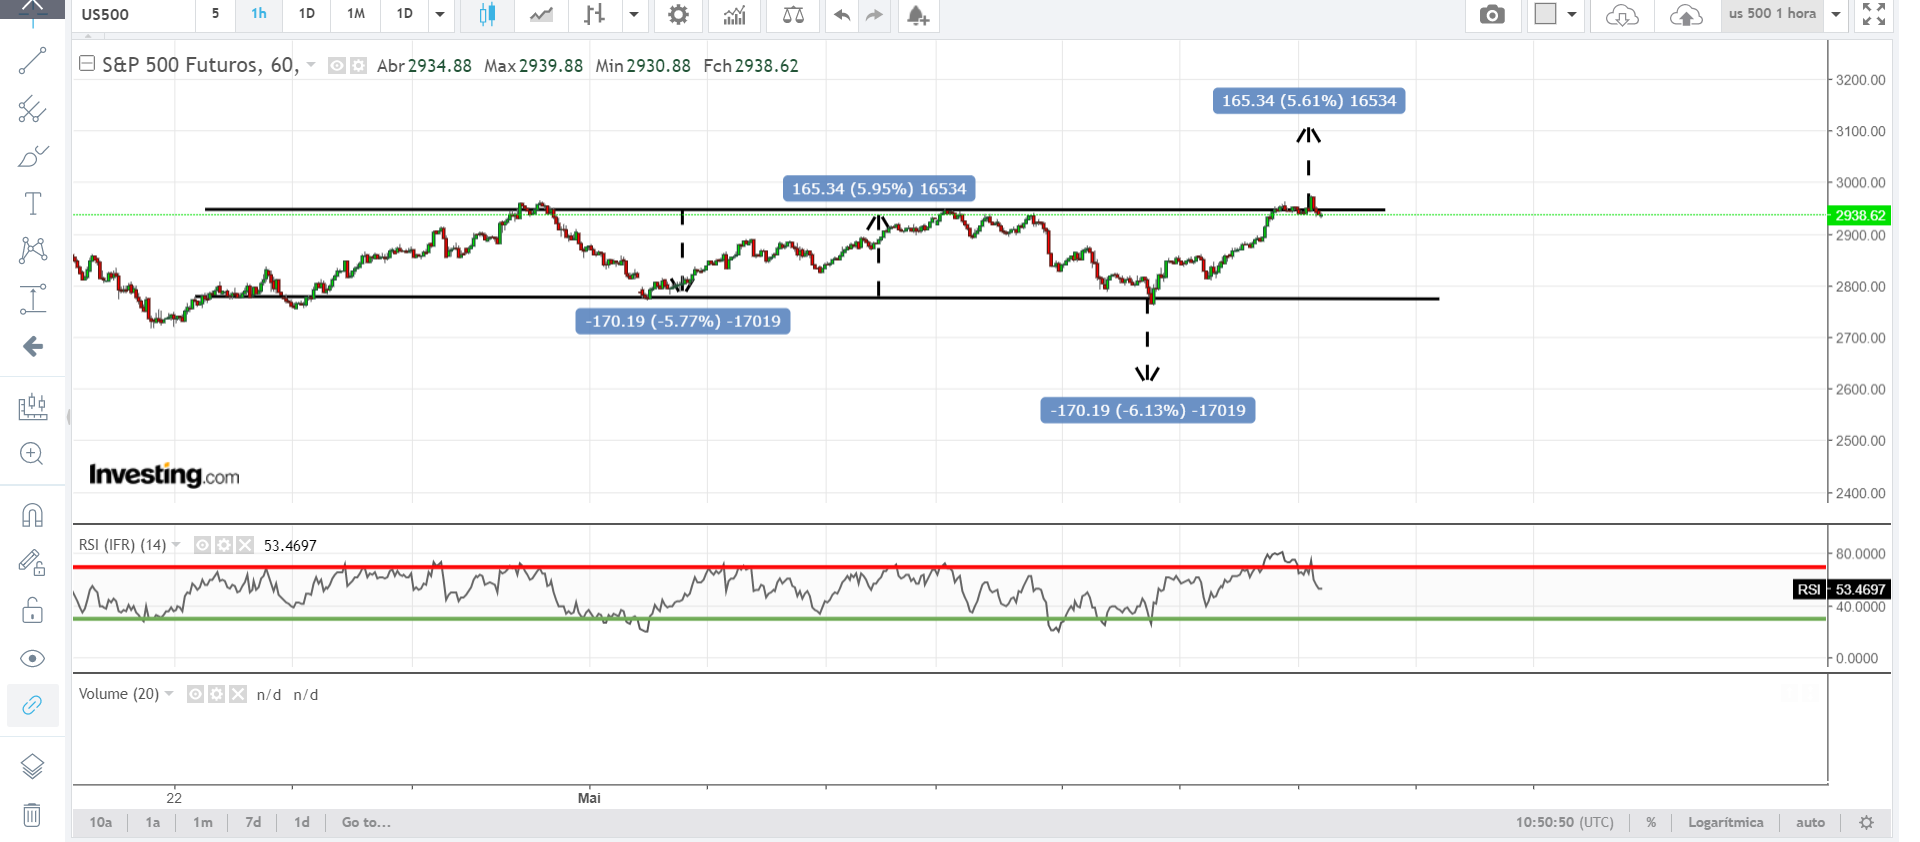Toggle Volume indicator visibility
Image resolution: width=1920 pixels, height=842 pixels.
[x=195, y=694]
